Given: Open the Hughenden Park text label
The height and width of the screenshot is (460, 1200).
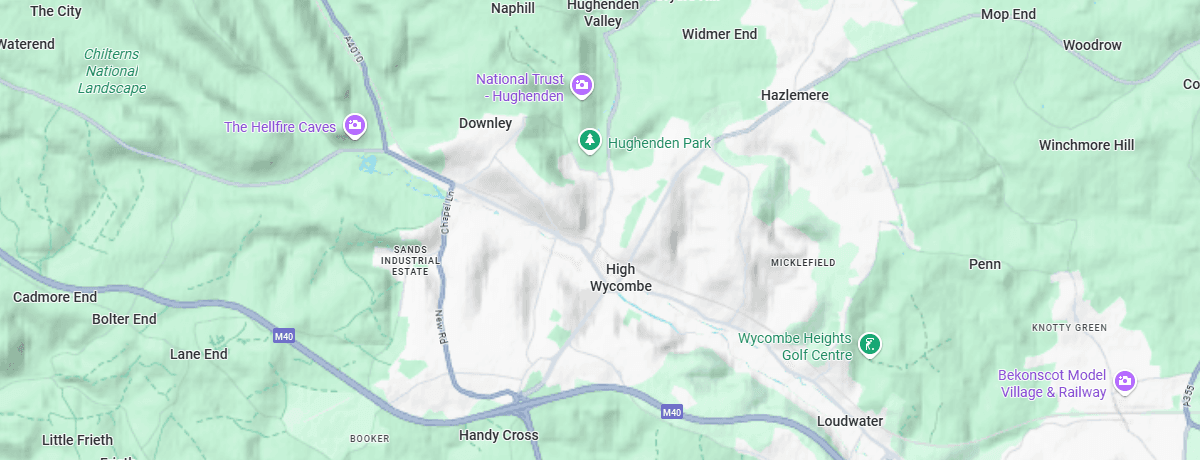Looking at the screenshot, I should tap(659, 143).
